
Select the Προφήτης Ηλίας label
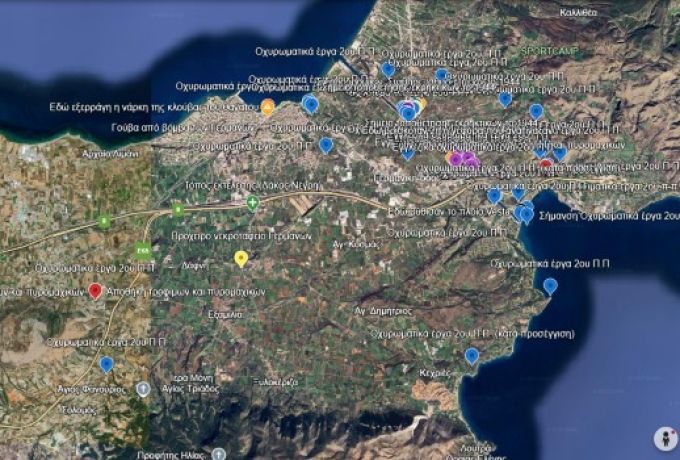170,455
